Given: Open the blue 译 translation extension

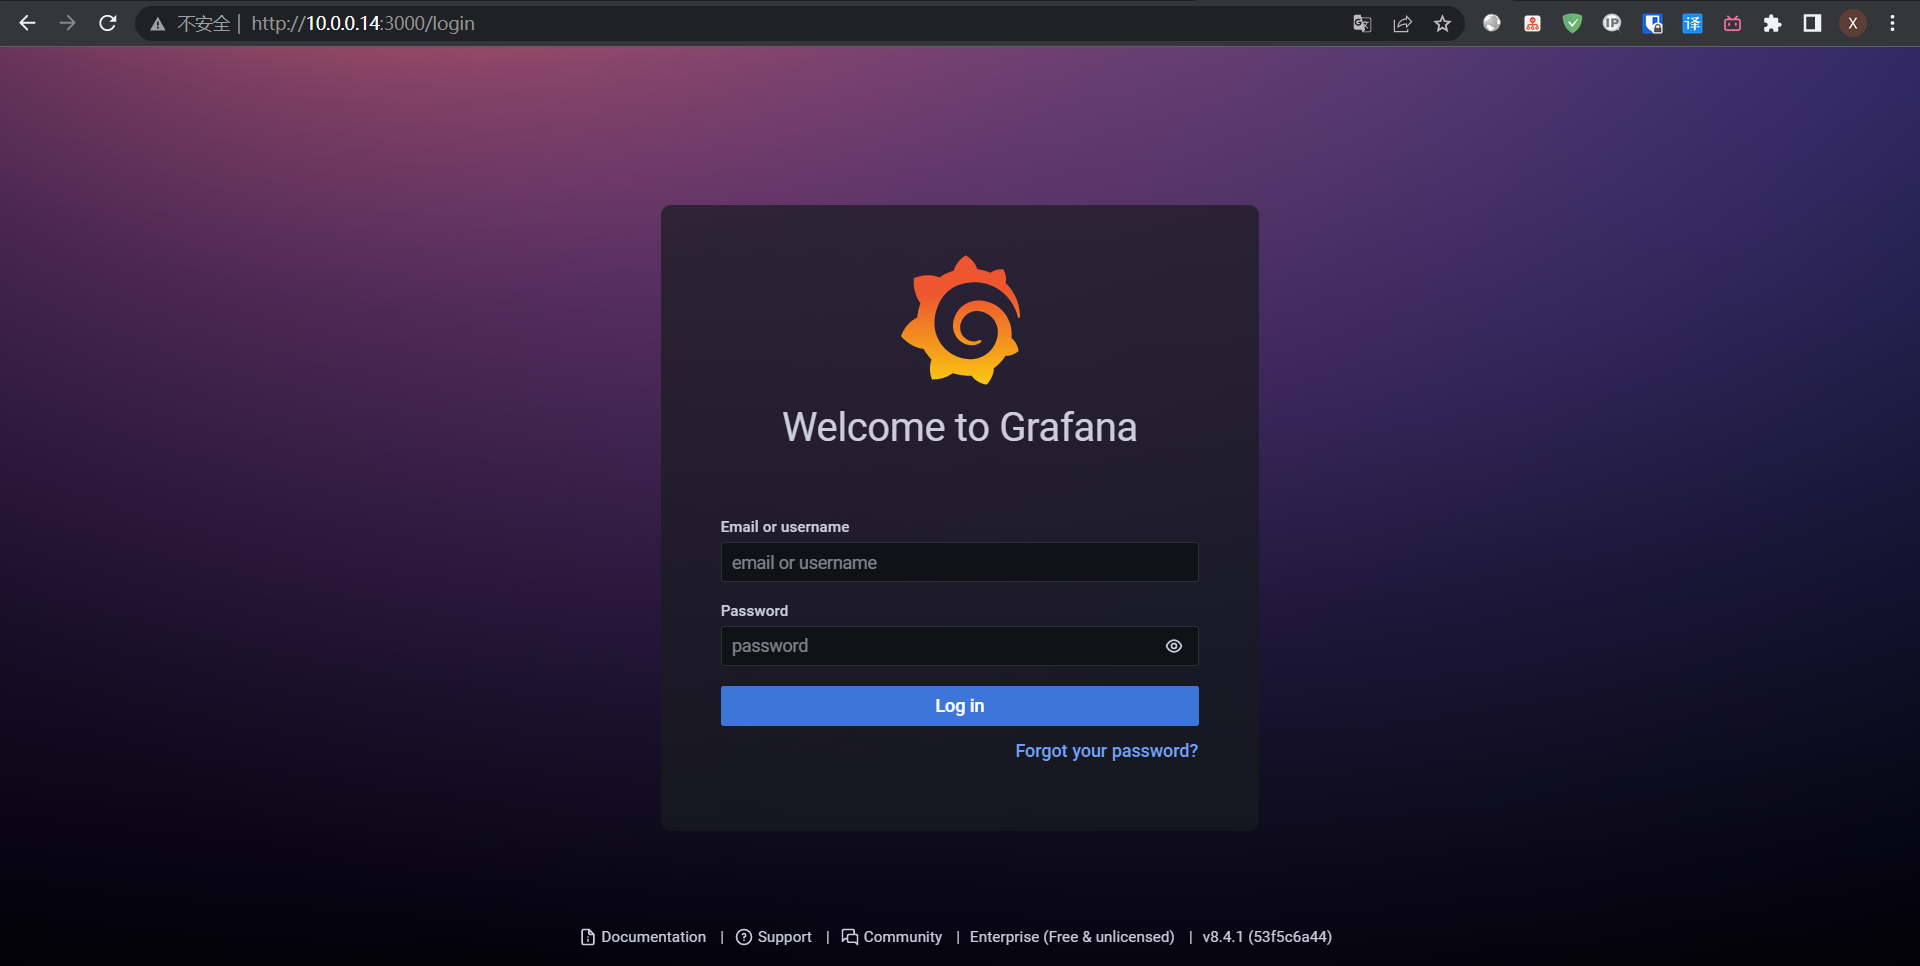Looking at the screenshot, I should (x=1692, y=23).
